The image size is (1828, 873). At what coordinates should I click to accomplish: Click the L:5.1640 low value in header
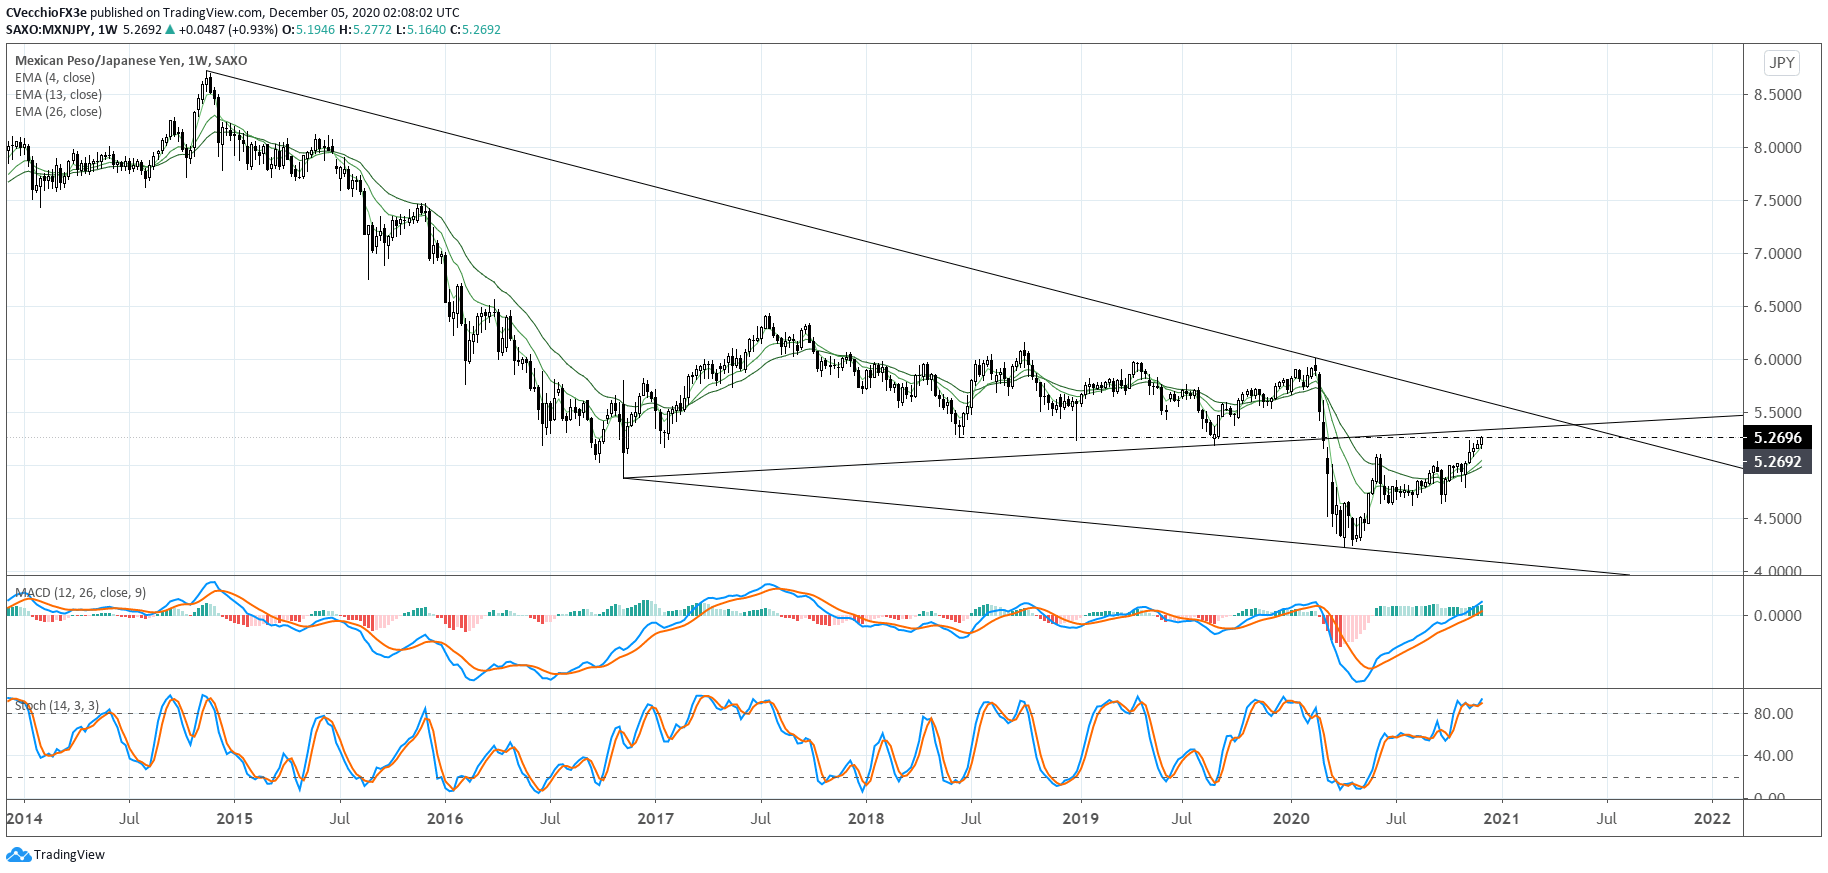click(x=421, y=30)
